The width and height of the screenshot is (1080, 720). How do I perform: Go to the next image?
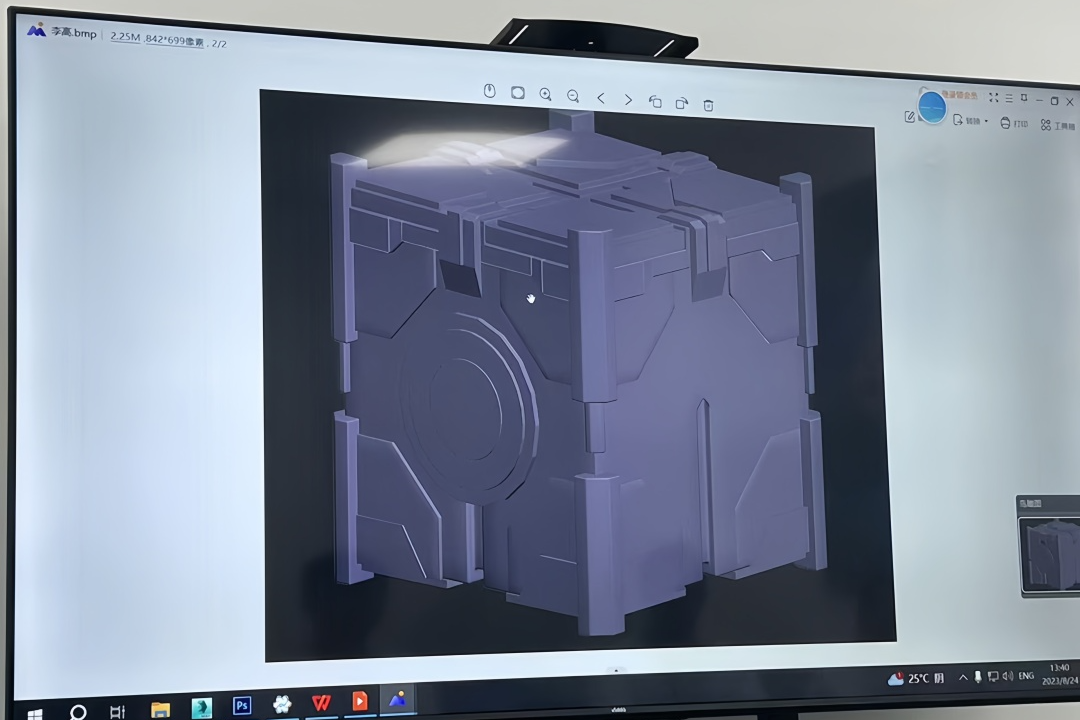[x=628, y=99]
